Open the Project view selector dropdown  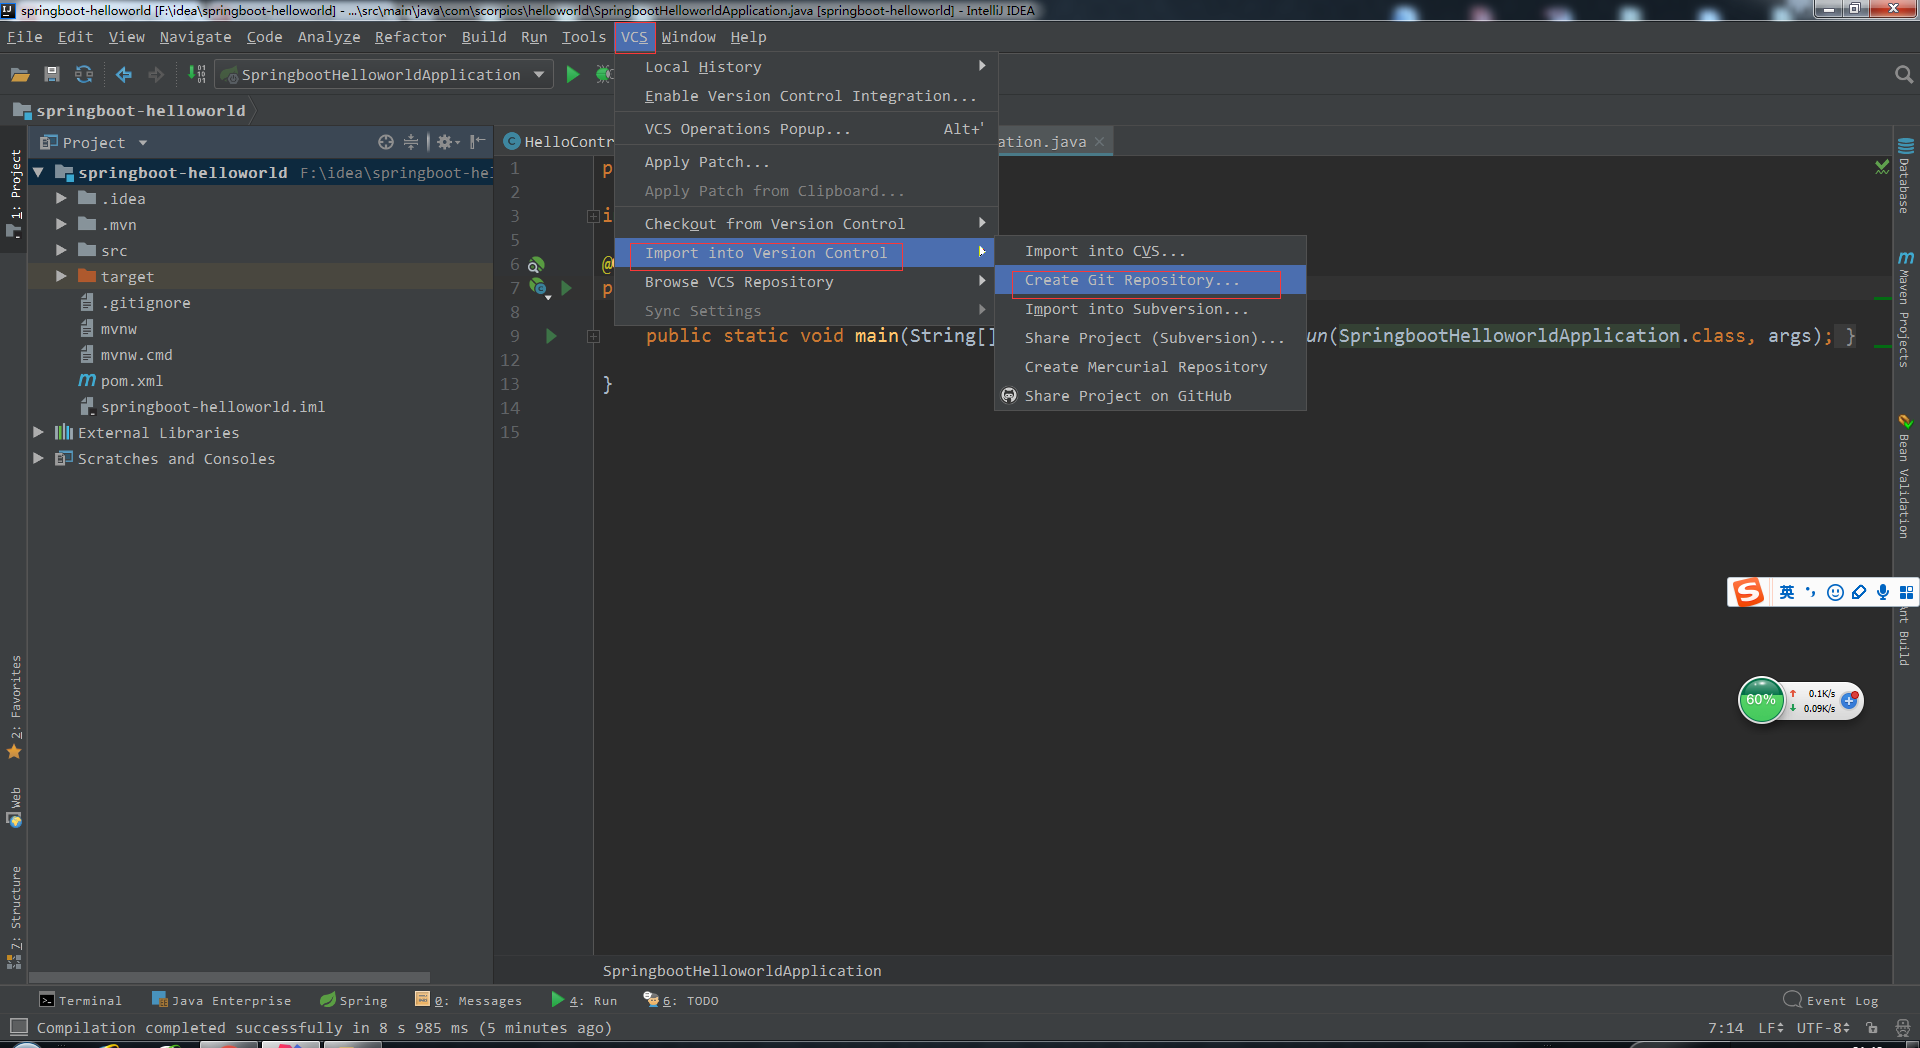point(143,143)
